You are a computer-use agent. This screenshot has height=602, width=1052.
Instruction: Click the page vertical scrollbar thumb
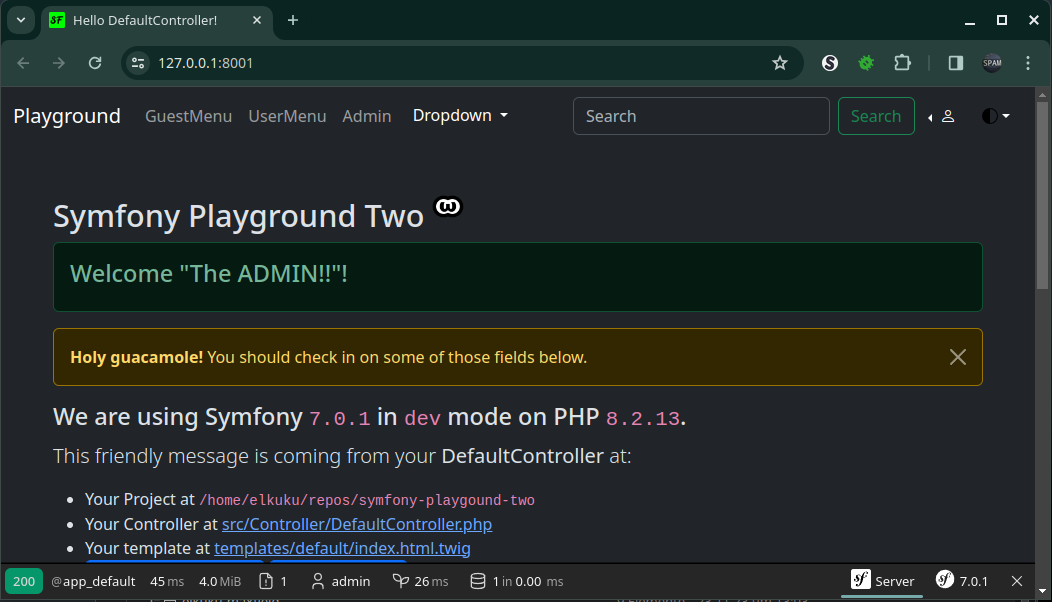[x=1042, y=195]
